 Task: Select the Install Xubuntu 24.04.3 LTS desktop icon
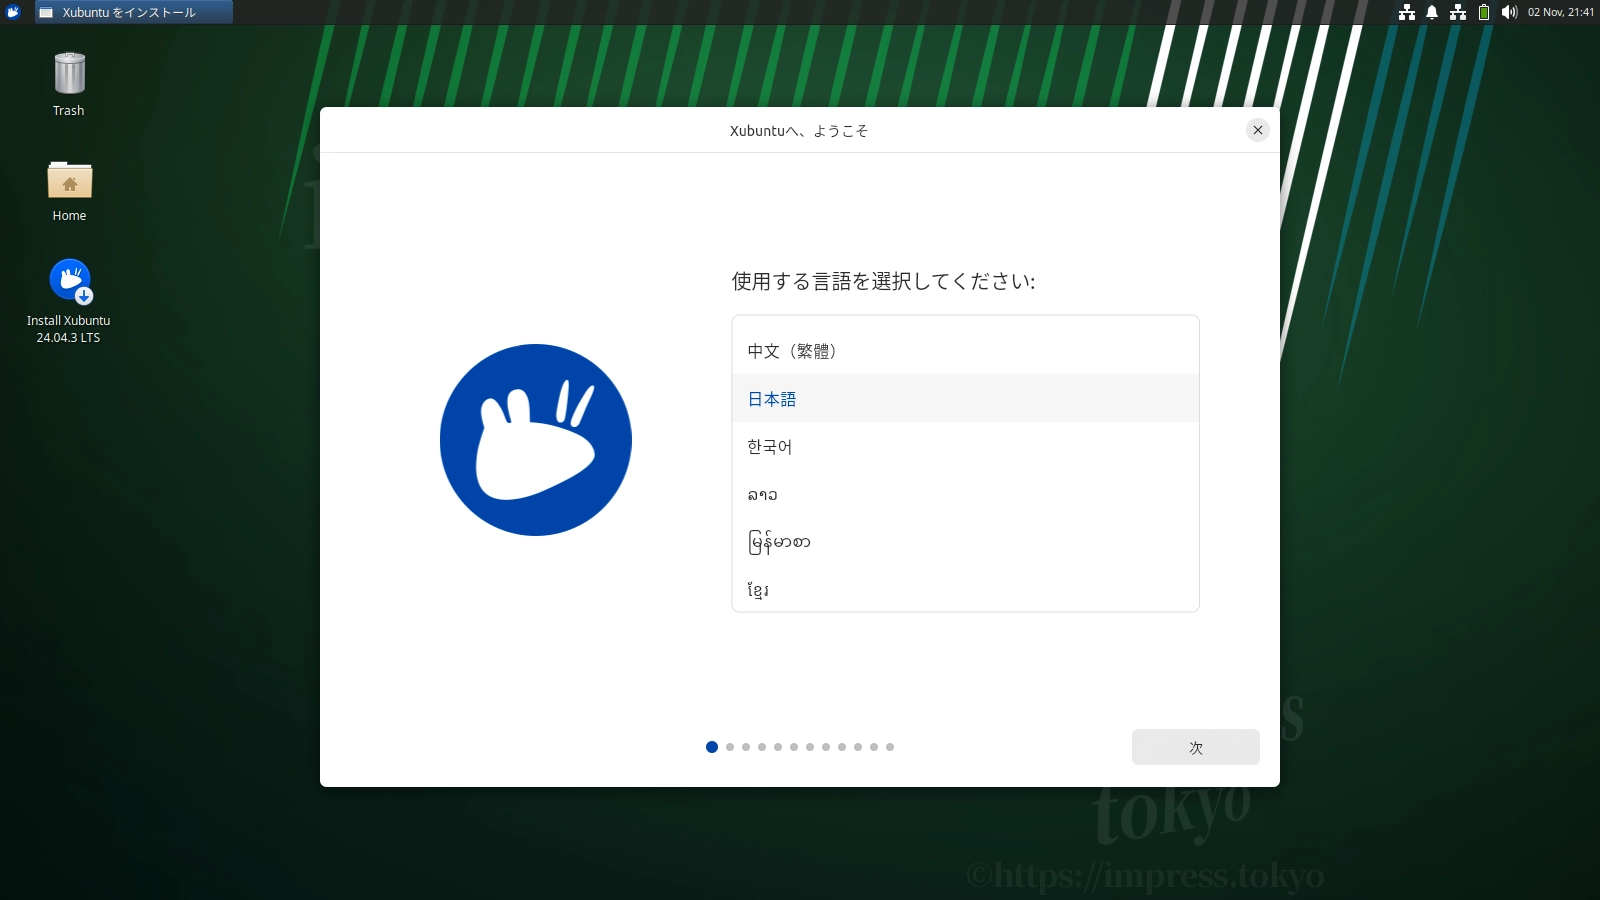[x=69, y=301]
